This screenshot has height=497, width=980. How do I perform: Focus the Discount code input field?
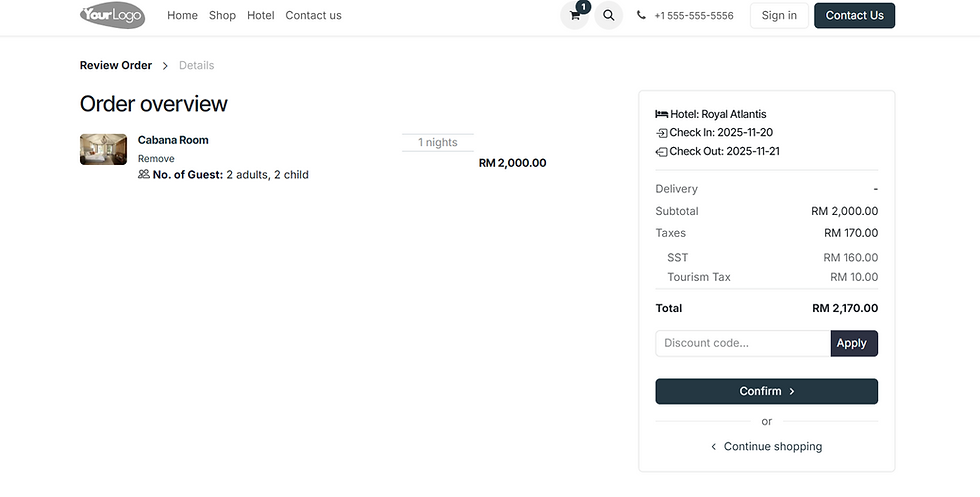point(742,343)
